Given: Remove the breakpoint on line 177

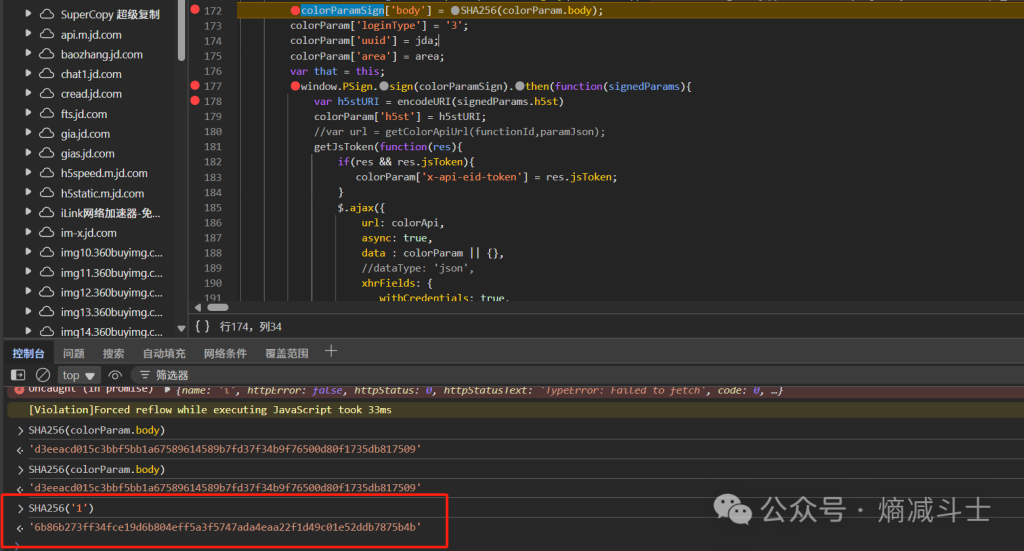Looking at the screenshot, I should click(x=194, y=86).
